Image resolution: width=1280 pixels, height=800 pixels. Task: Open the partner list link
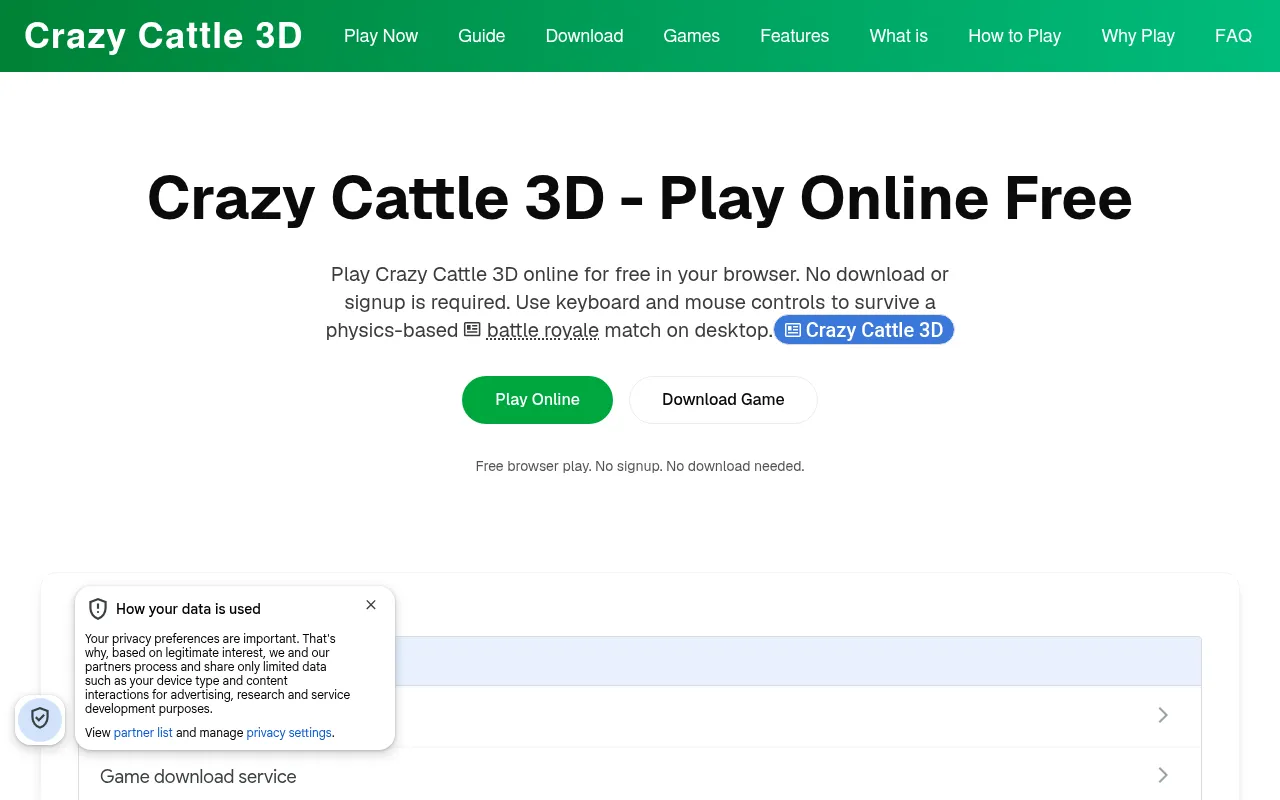click(143, 733)
